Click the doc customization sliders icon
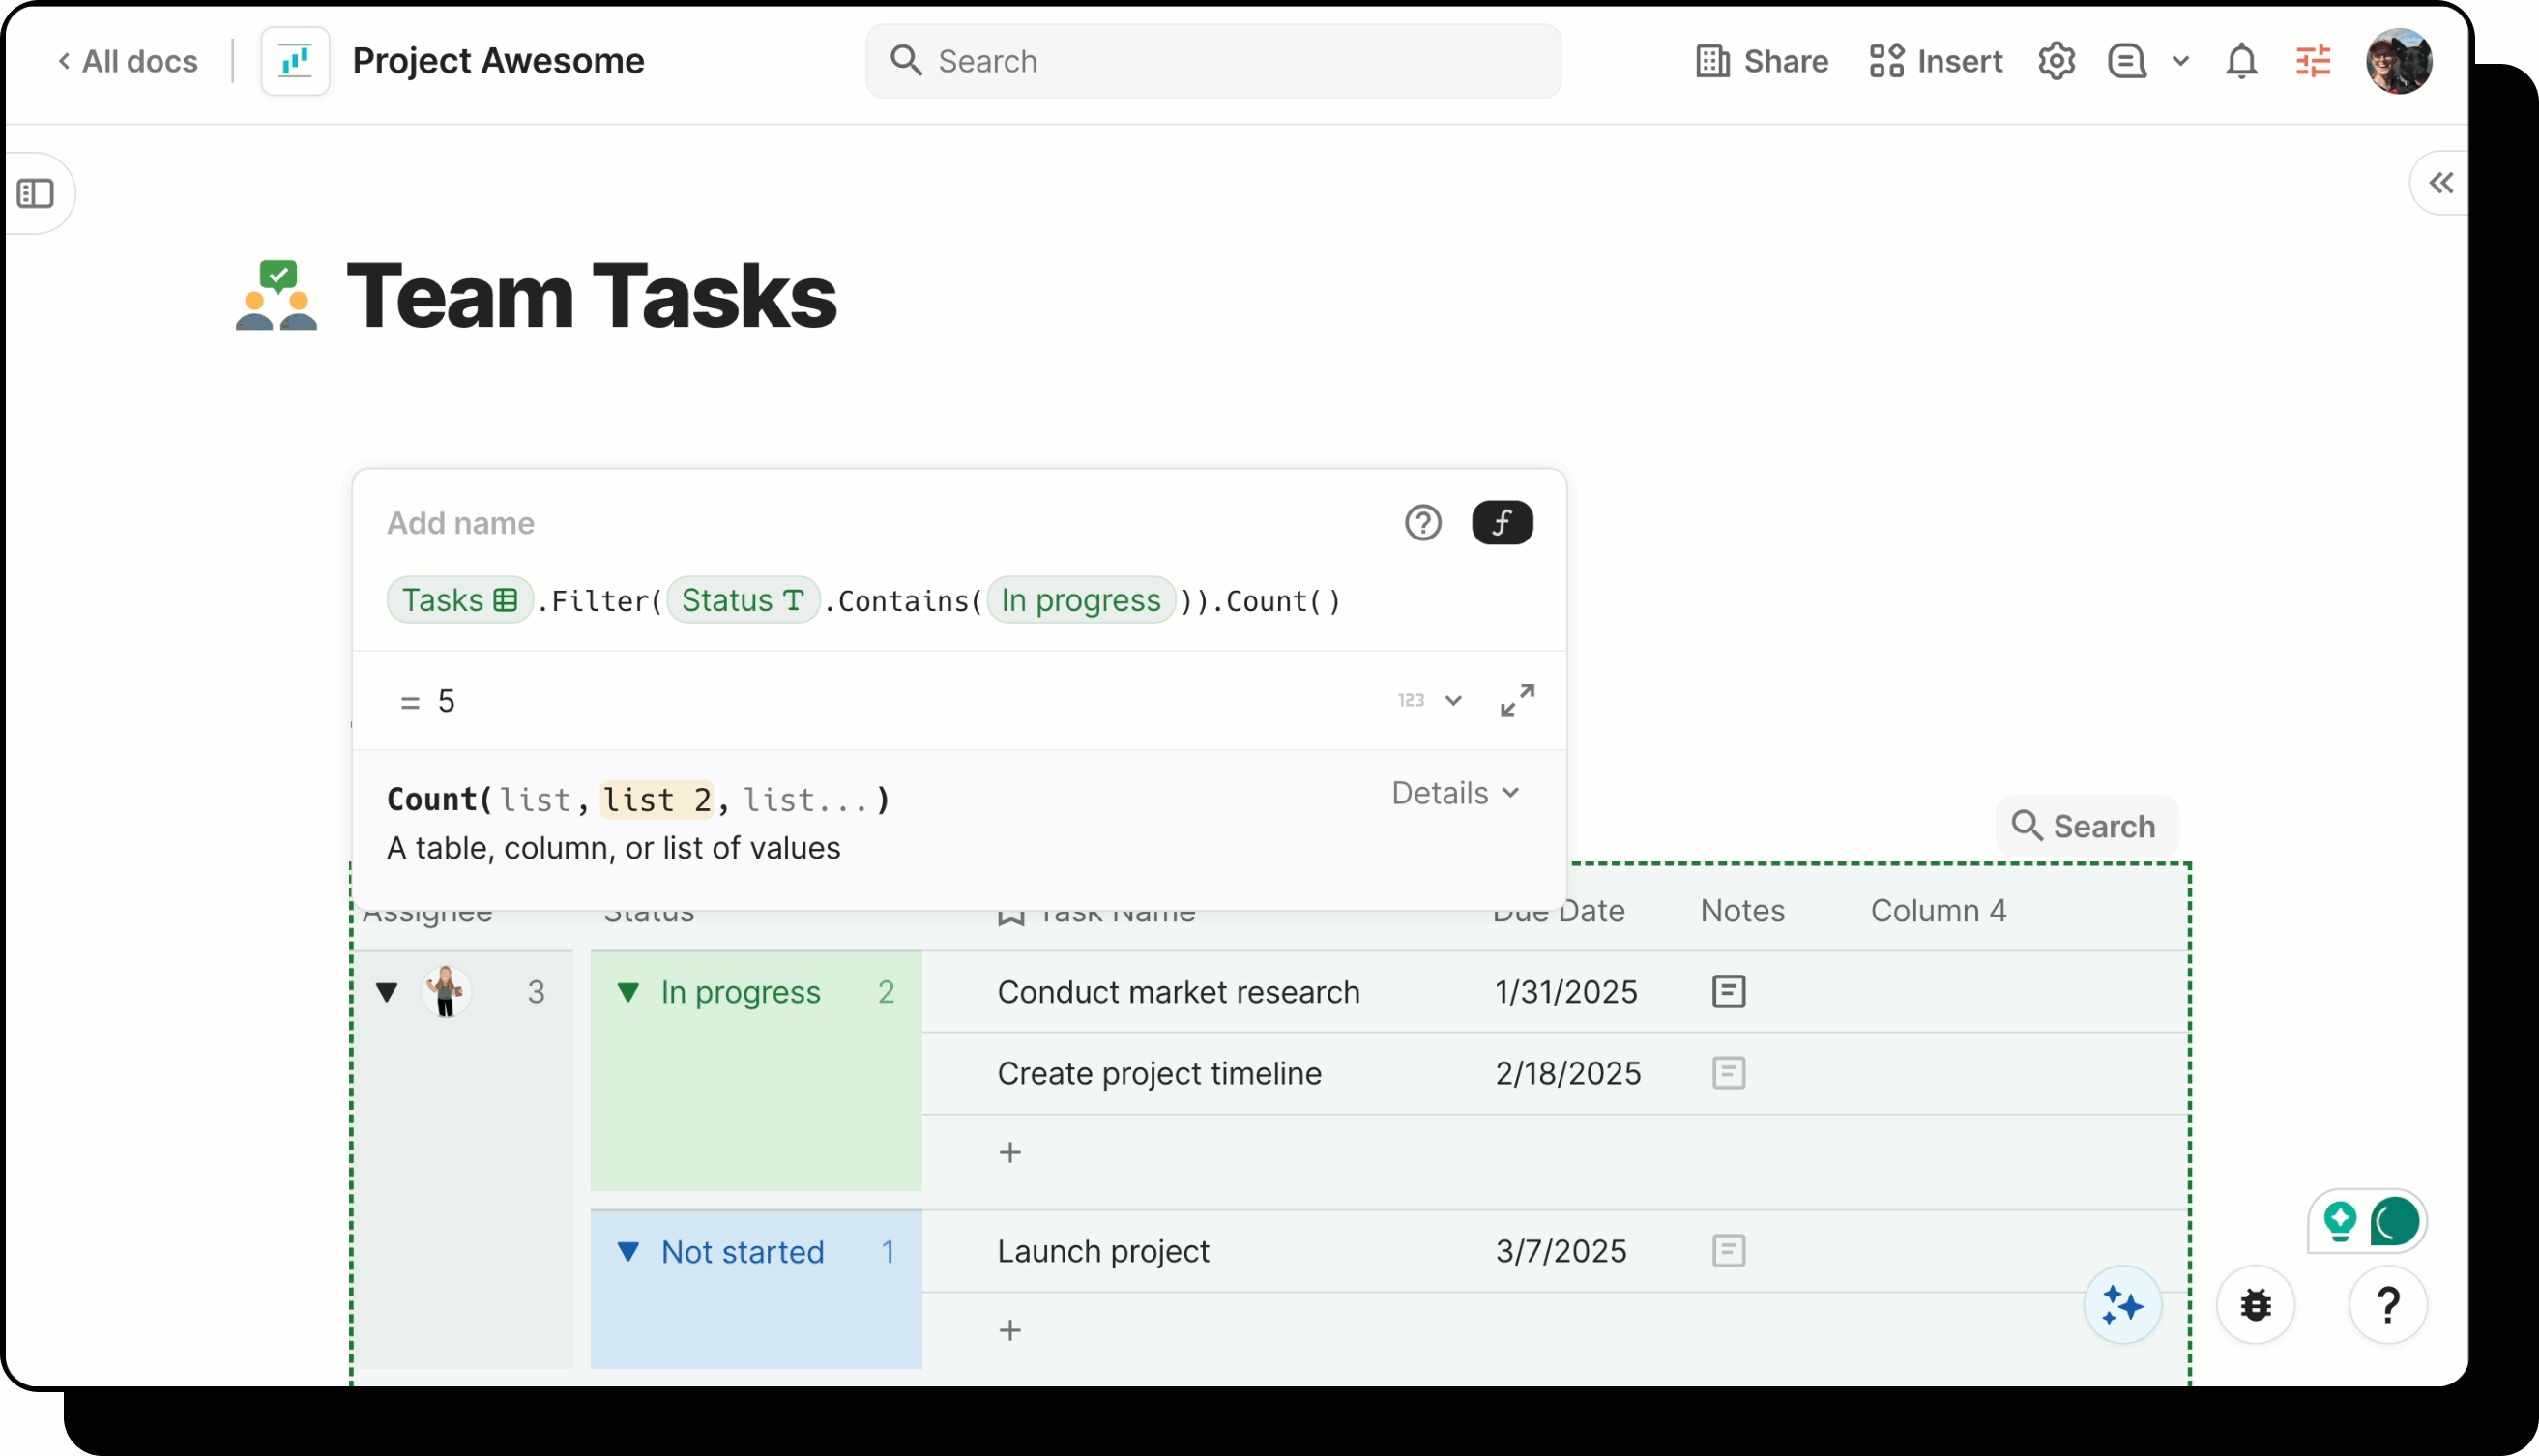Image resolution: width=2539 pixels, height=1456 pixels. [2313, 61]
